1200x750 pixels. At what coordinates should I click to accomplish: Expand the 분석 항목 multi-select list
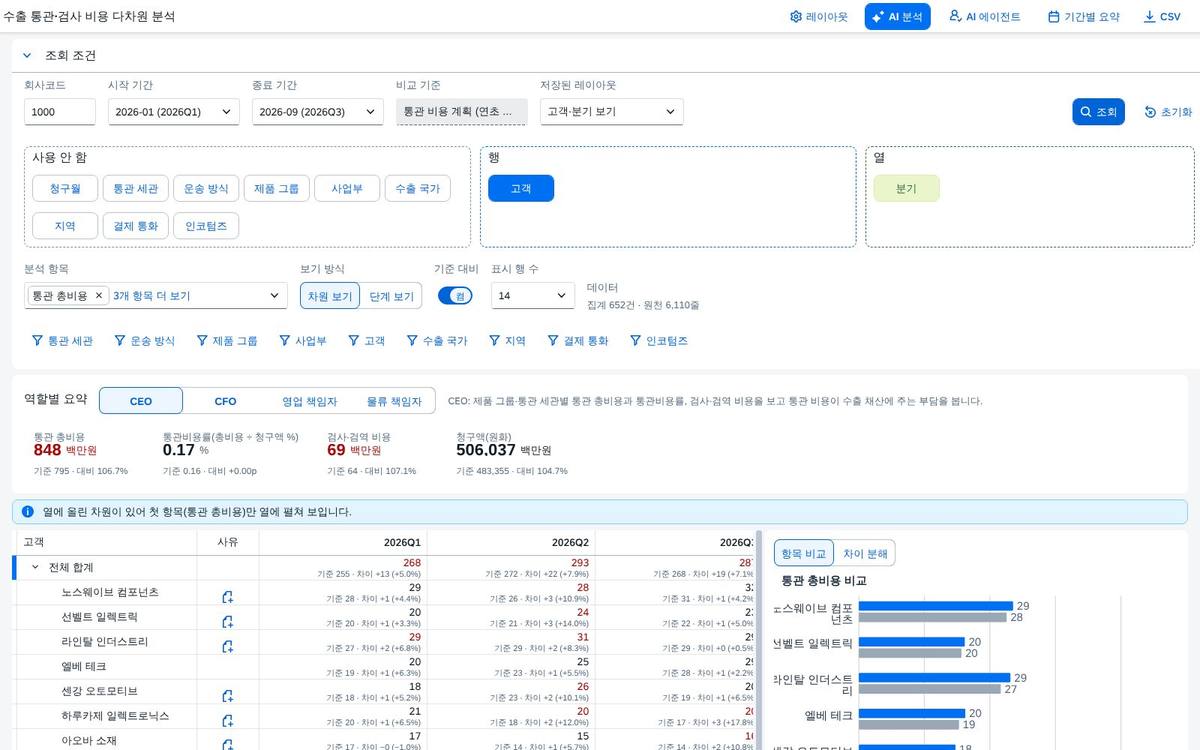pos(275,296)
